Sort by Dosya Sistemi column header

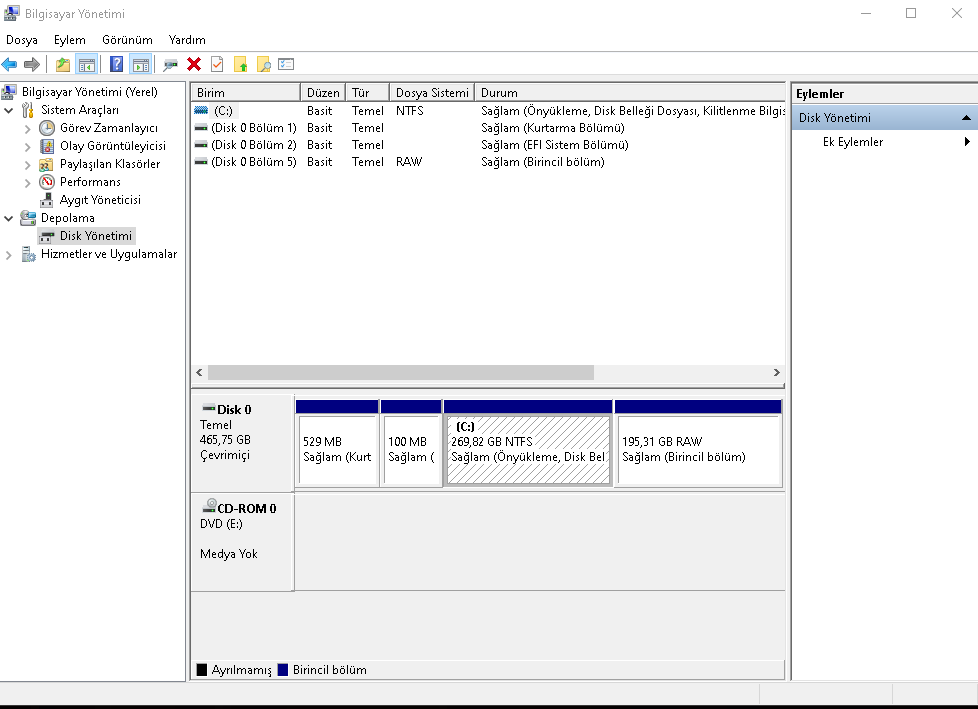431,92
